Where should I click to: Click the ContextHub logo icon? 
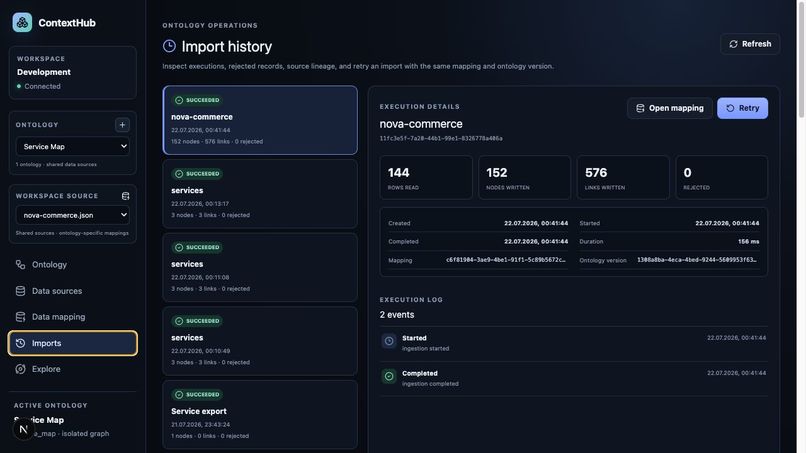[x=22, y=23]
